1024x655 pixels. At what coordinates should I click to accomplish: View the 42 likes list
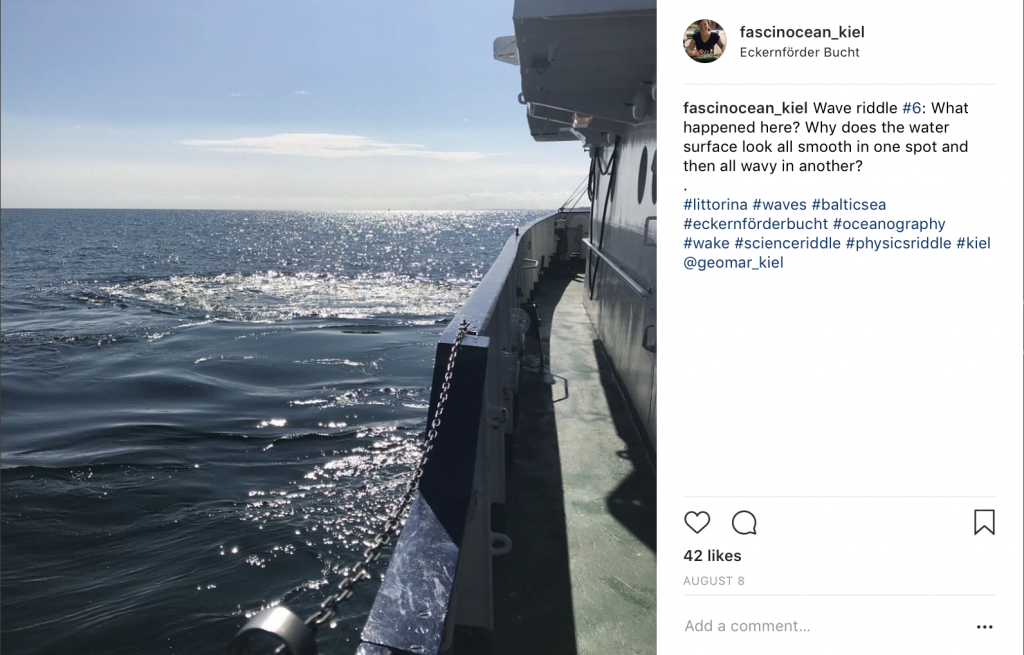coord(712,556)
